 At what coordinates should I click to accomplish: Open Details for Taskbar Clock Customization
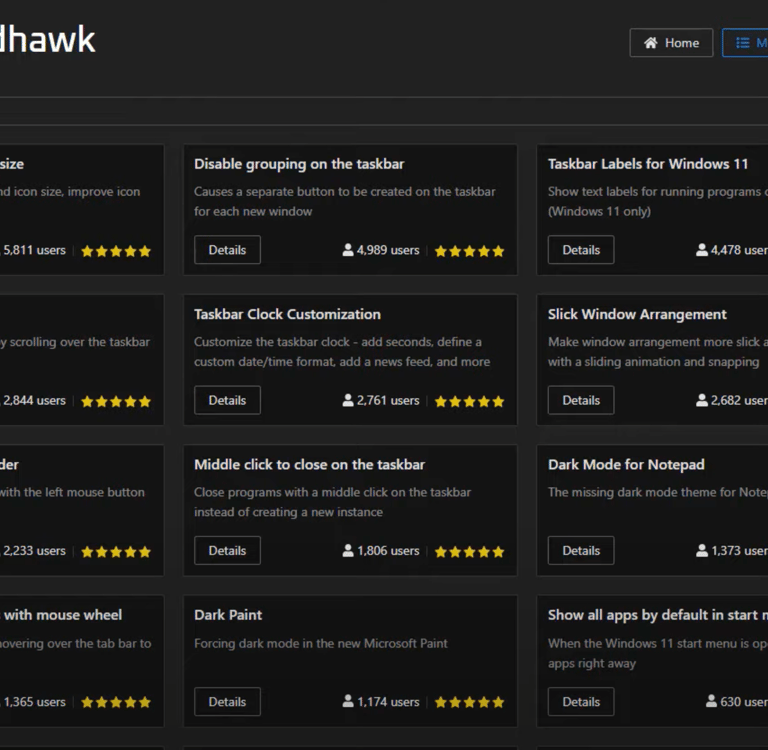227,400
